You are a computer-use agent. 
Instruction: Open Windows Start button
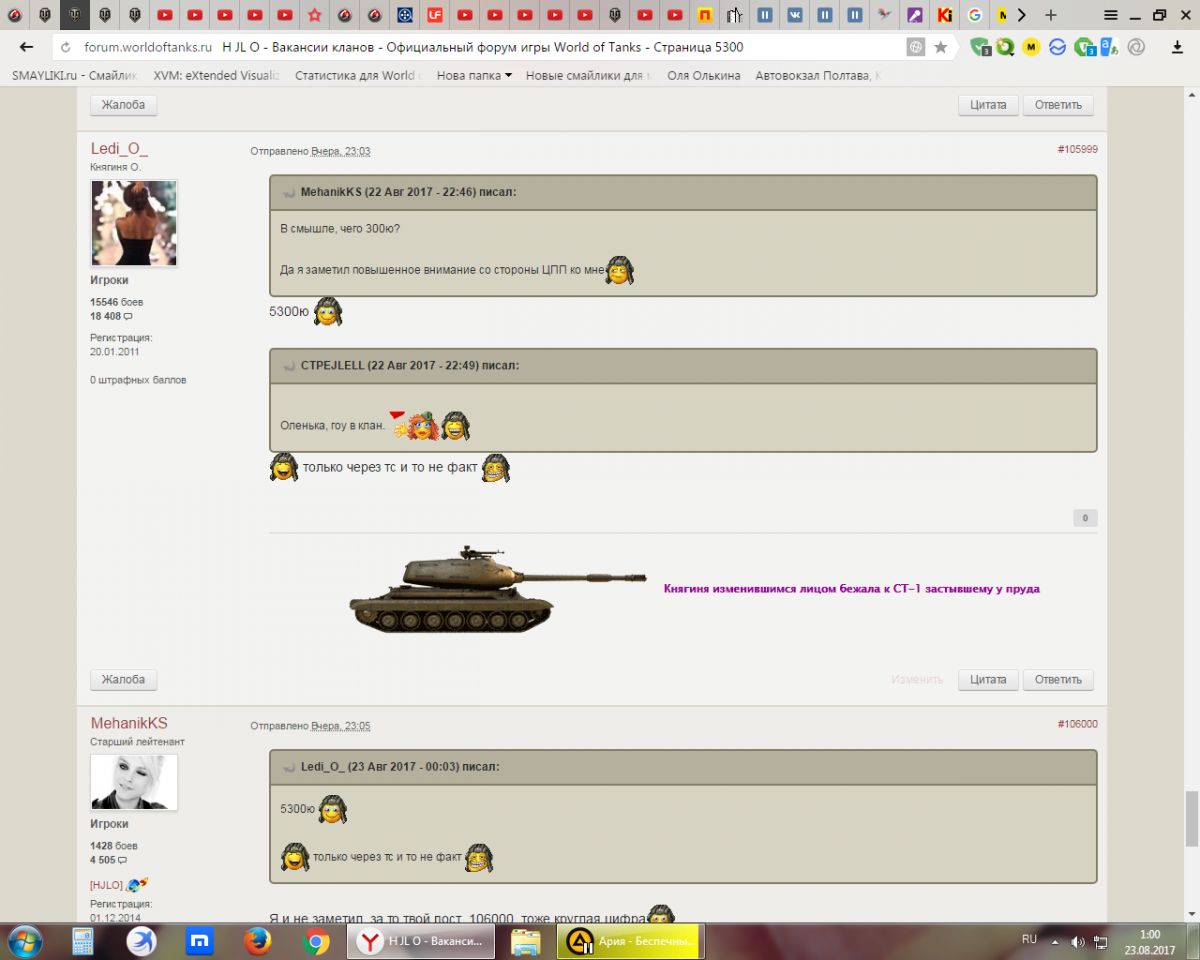(24, 941)
